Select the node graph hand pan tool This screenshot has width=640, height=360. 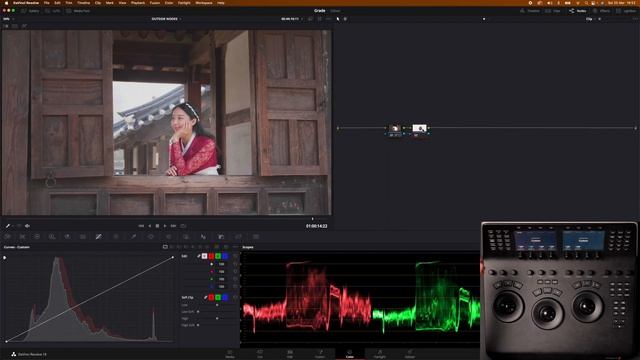point(345,19)
